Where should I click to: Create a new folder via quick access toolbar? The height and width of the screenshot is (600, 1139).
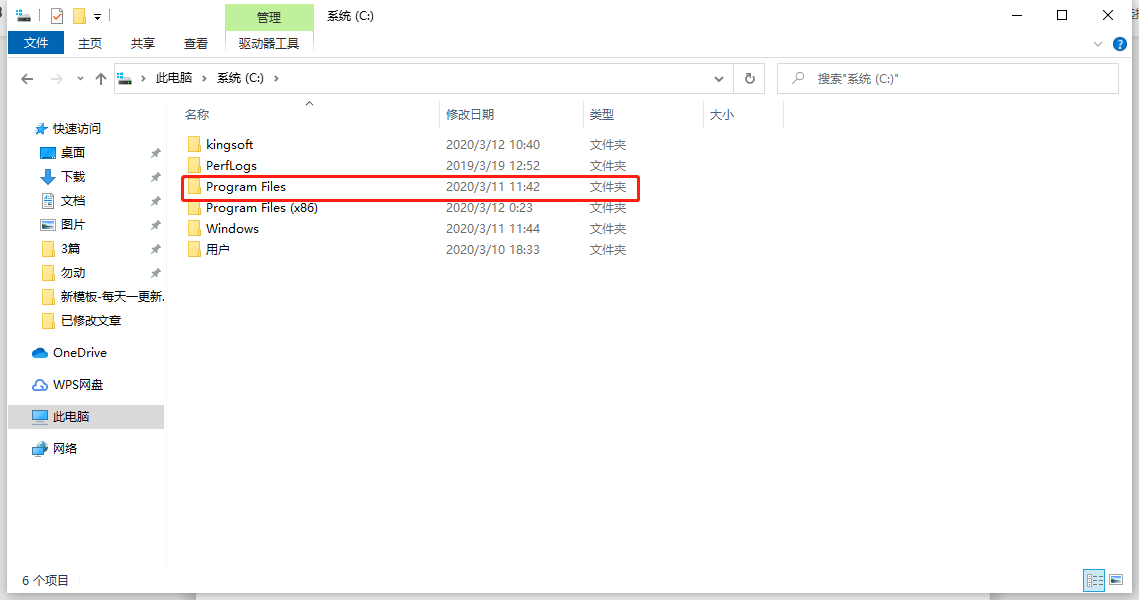click(78, 16)
